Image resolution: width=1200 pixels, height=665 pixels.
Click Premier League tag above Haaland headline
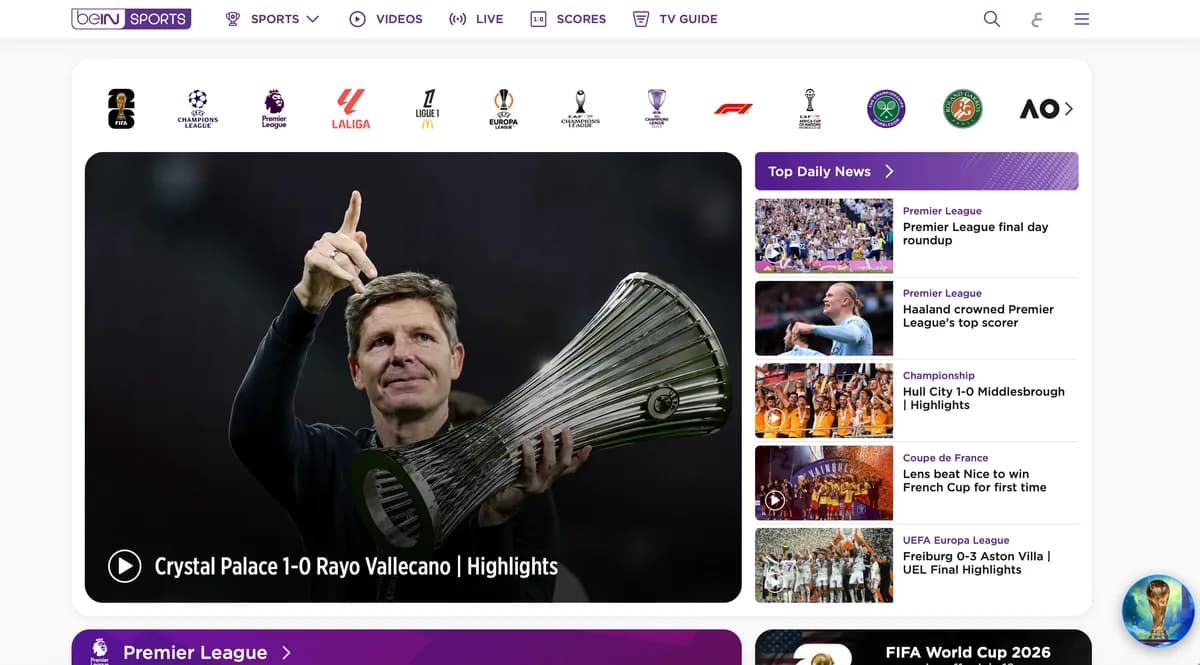(942, 293)
